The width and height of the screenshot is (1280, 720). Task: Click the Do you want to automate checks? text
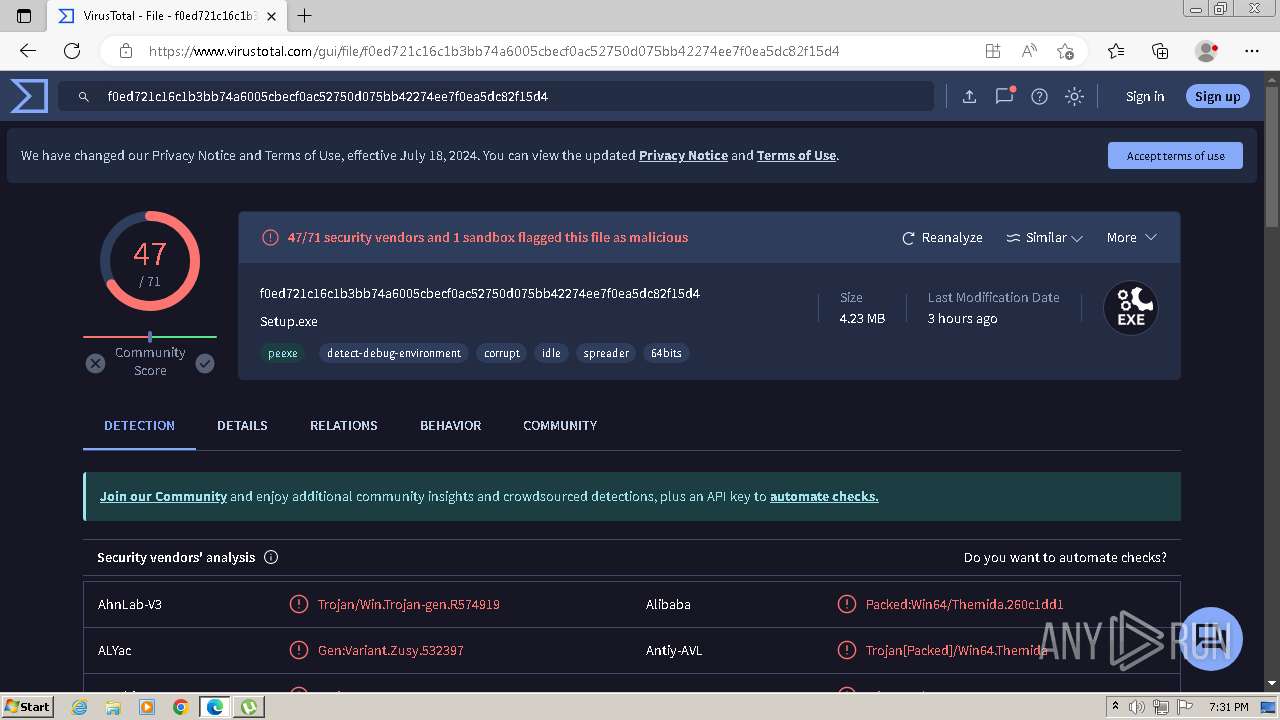1065,557
